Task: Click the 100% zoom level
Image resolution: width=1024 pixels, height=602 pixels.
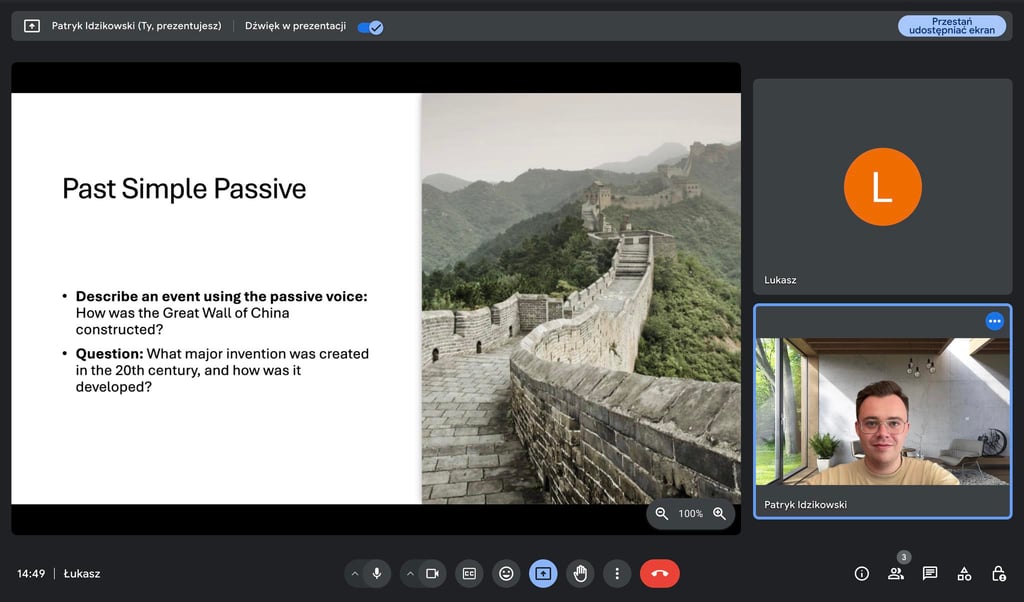Action: pyautogui.click(x=690, y=514)
